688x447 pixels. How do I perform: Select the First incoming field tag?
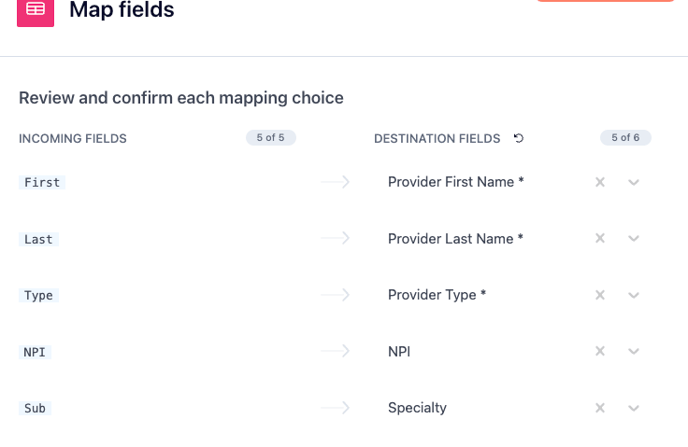click(42, 182)
